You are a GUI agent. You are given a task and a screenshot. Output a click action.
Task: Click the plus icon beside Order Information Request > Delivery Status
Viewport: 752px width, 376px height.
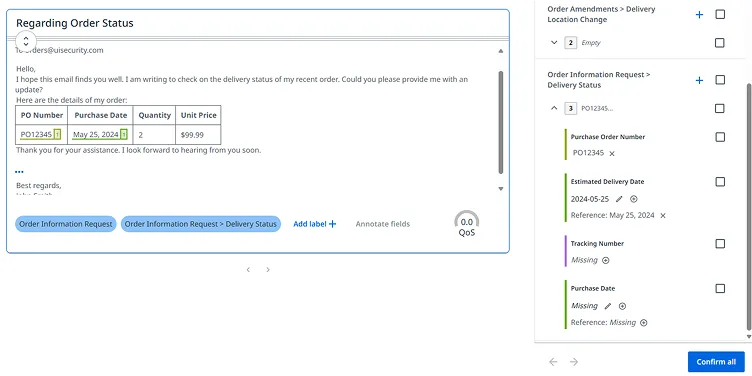click(x=699, y=80)
